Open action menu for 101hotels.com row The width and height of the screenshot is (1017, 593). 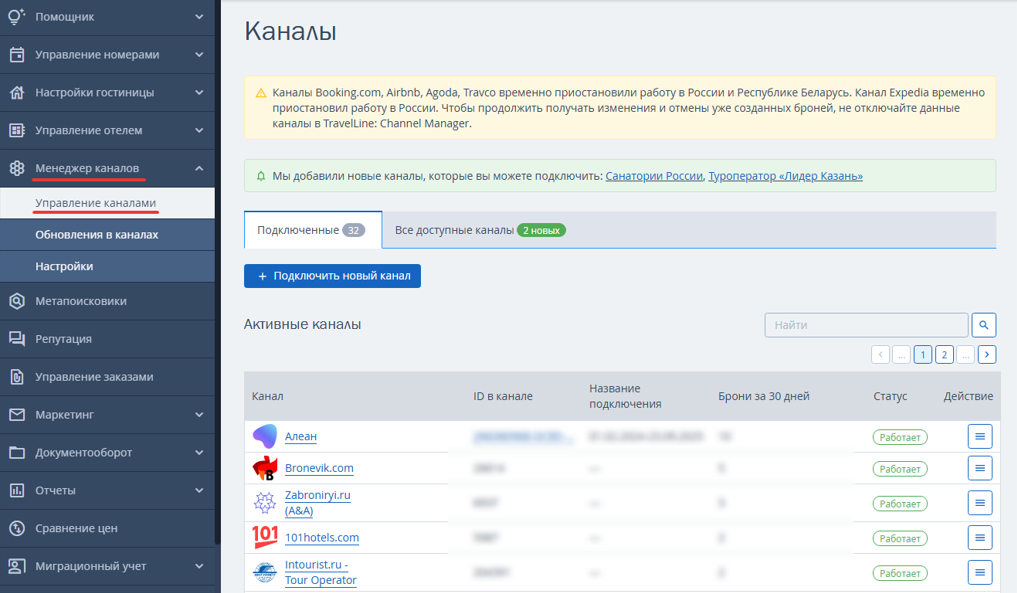point(979,538)
